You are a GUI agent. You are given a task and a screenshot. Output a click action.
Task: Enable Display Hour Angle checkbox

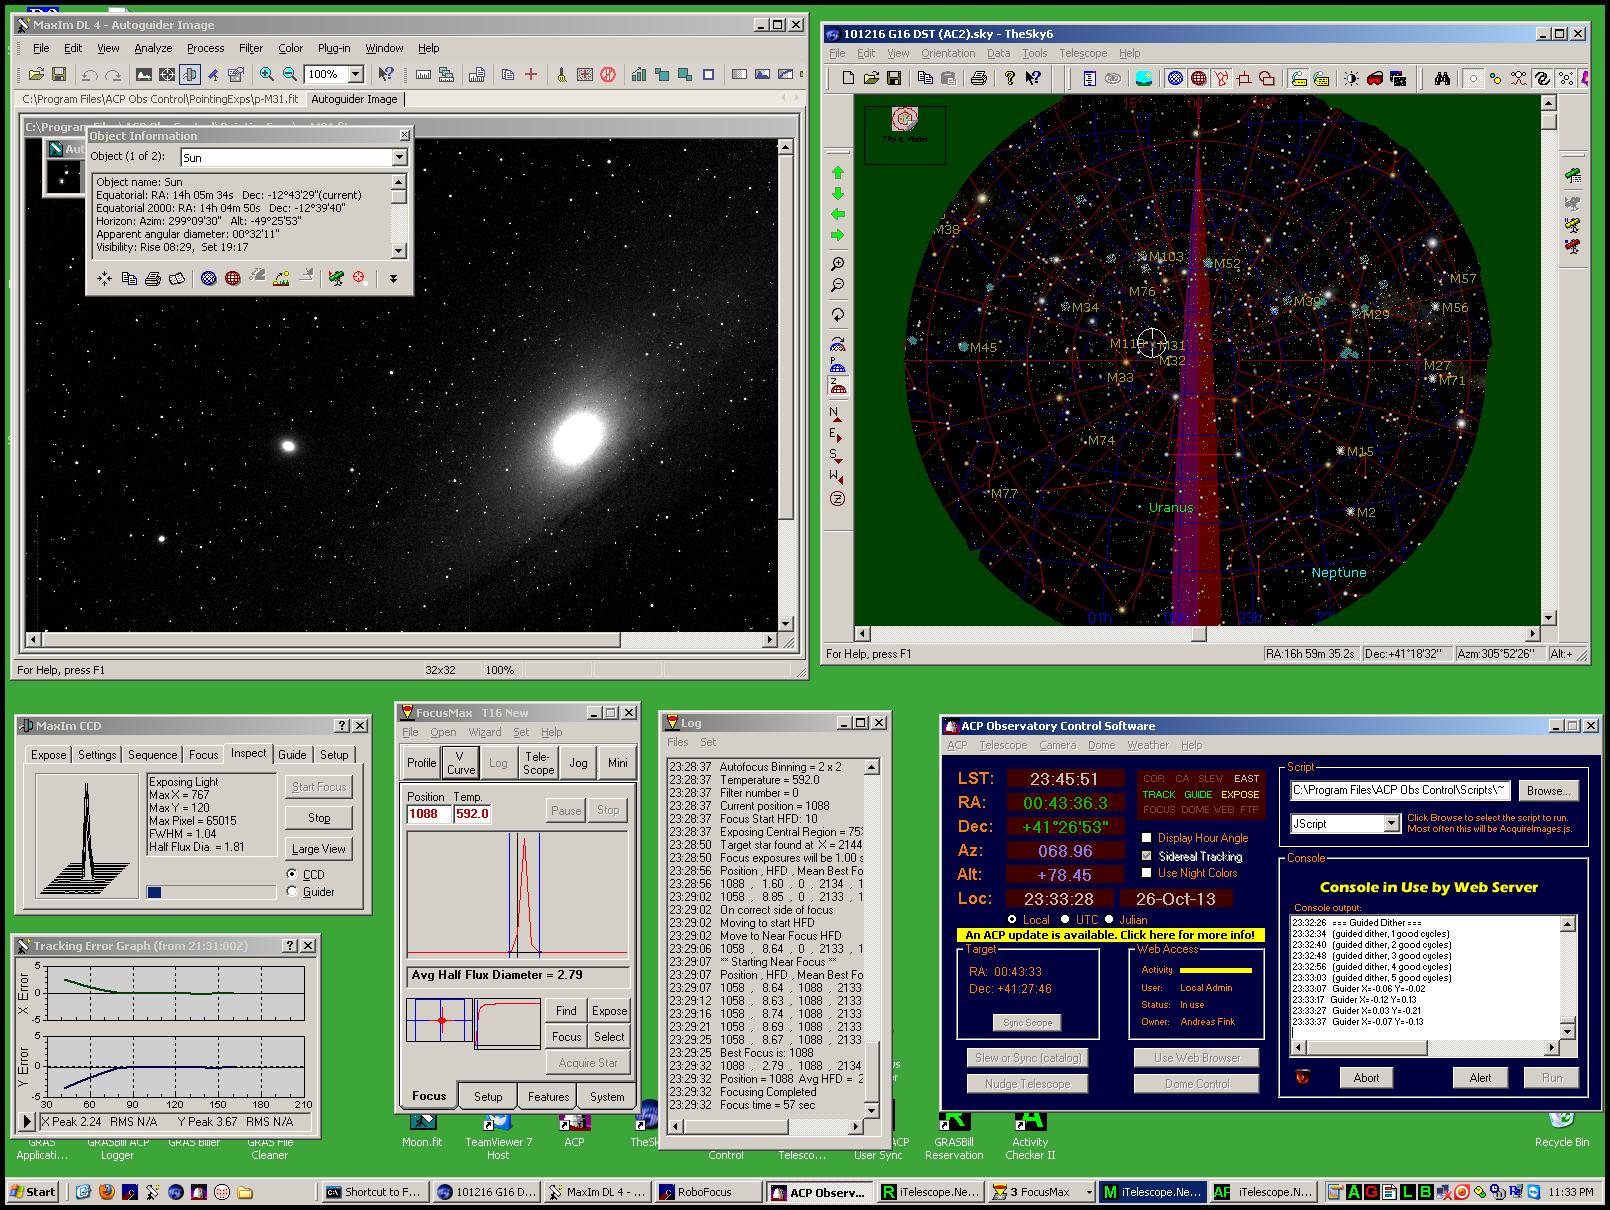coord(1147,838)
